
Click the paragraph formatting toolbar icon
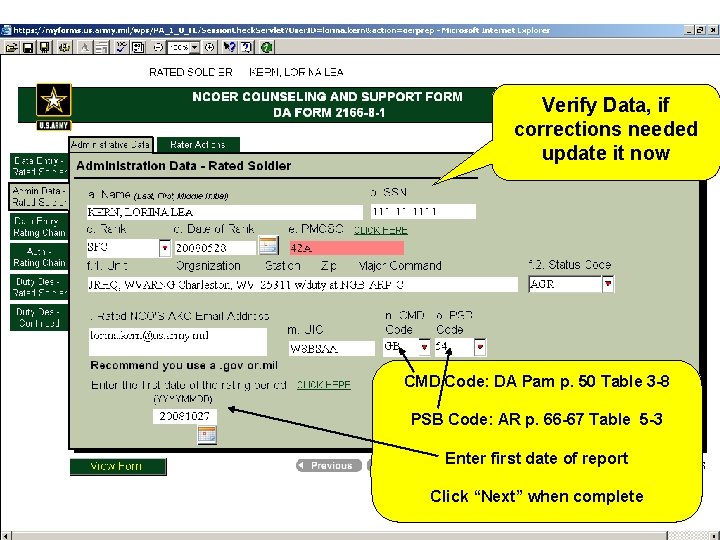[102, 47]
